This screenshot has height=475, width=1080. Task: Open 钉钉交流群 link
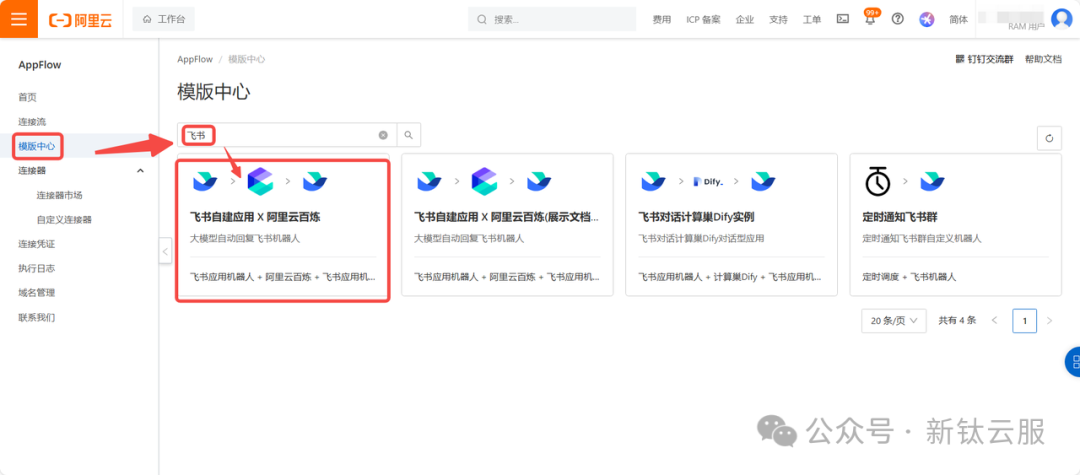click(984, 59)
